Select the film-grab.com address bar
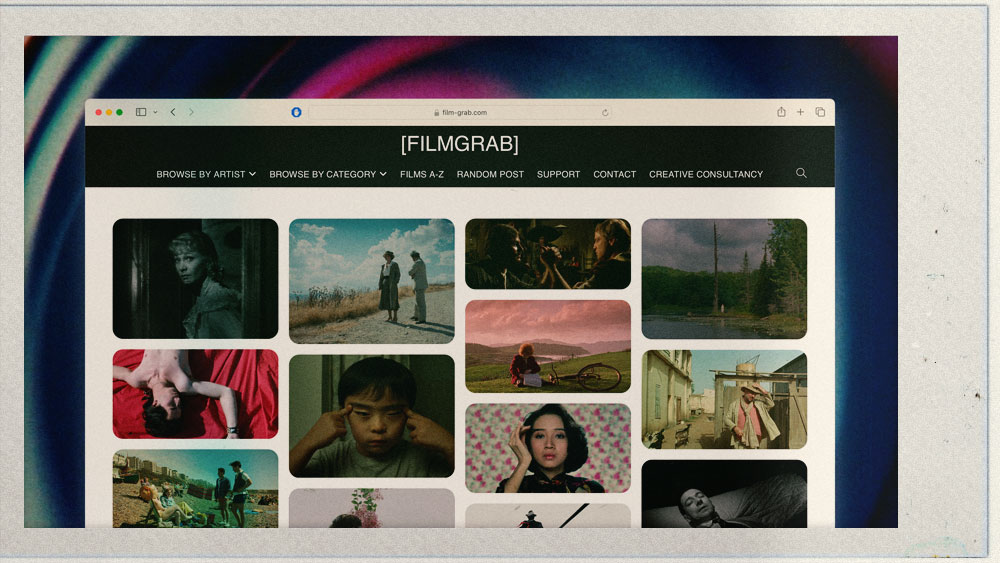 (x=460, y=112)
